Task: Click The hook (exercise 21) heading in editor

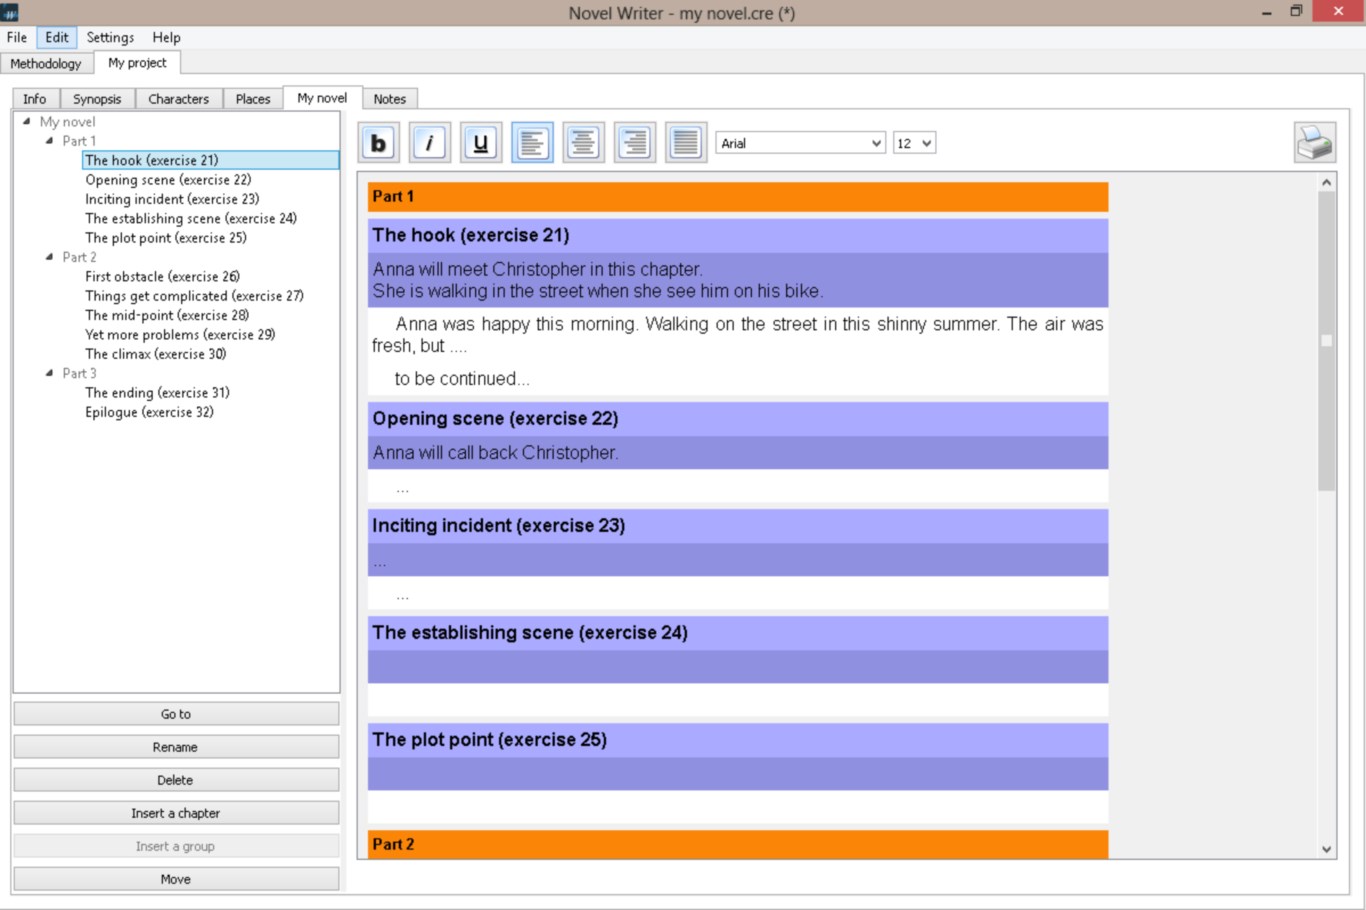Action: pyautogui.click(x=738, y=236)
